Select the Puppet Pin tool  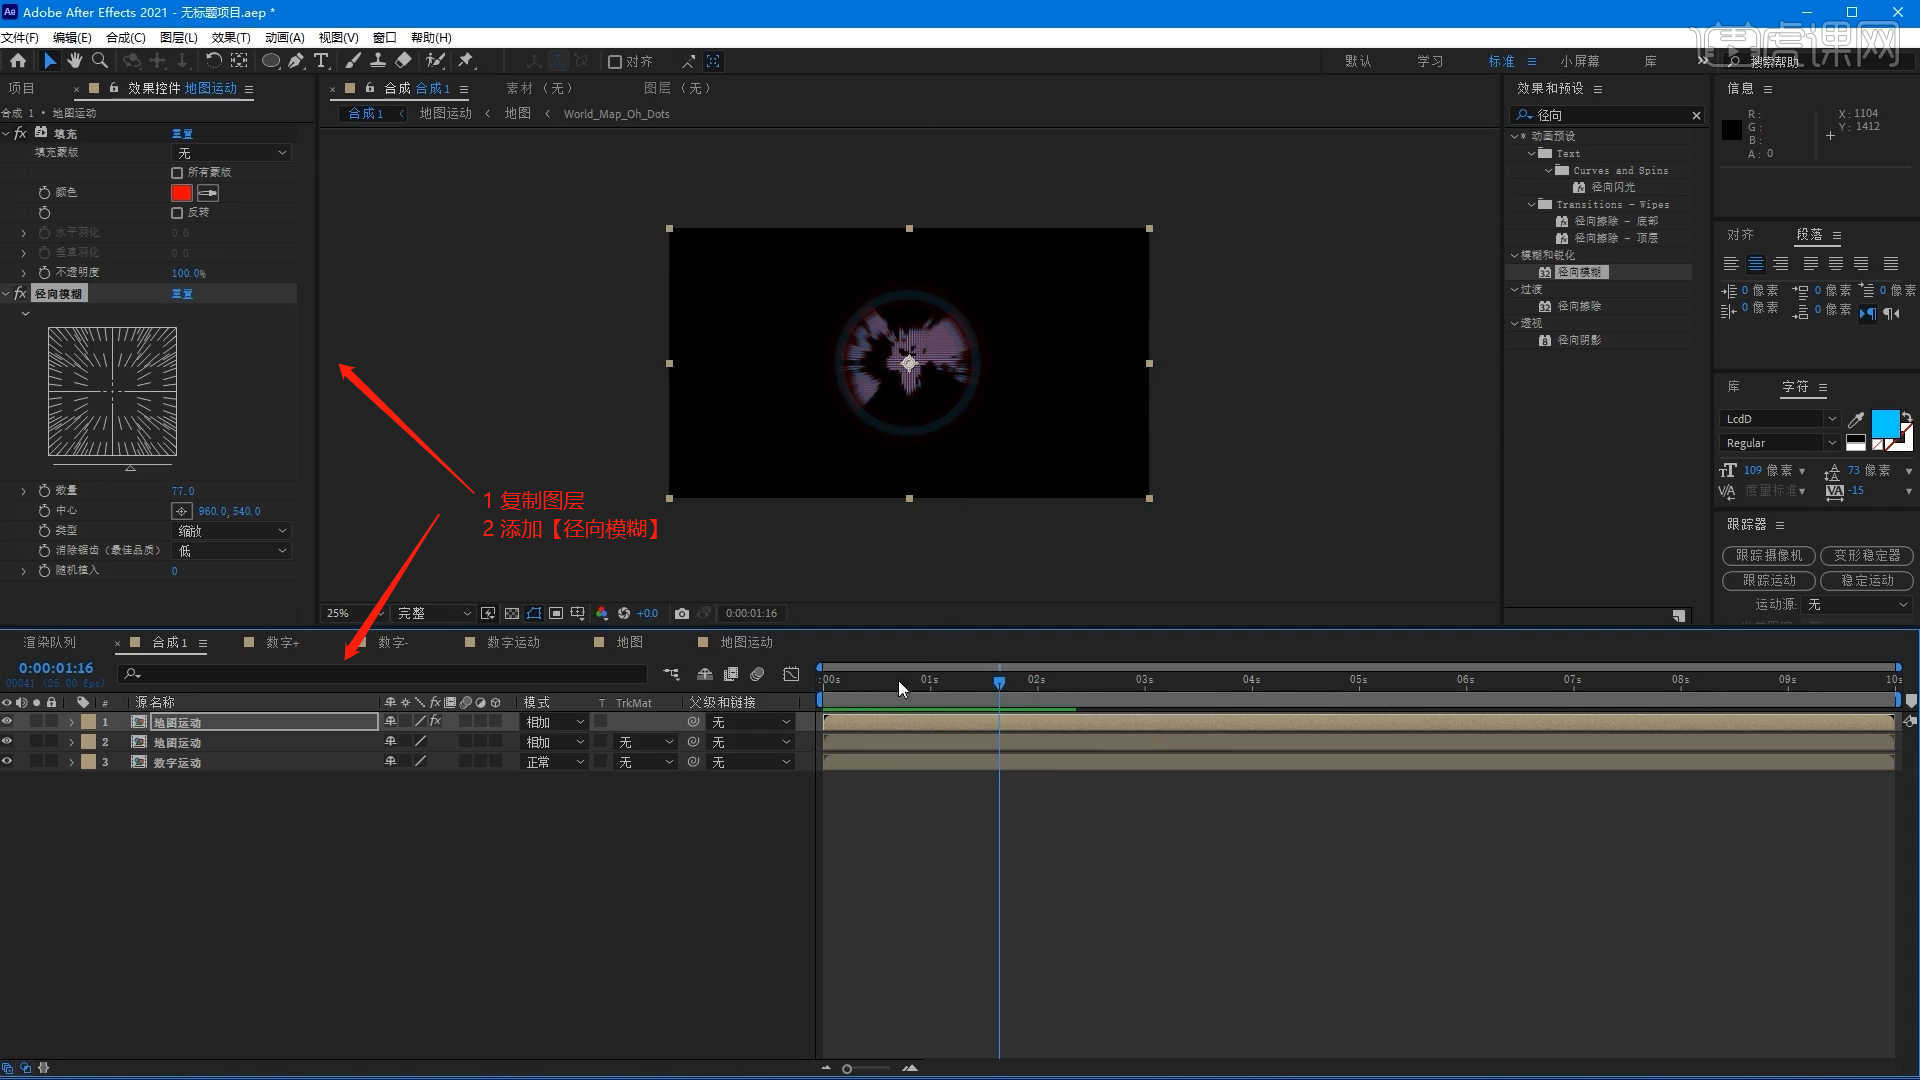pyautogui.click(x=466, y=61)
